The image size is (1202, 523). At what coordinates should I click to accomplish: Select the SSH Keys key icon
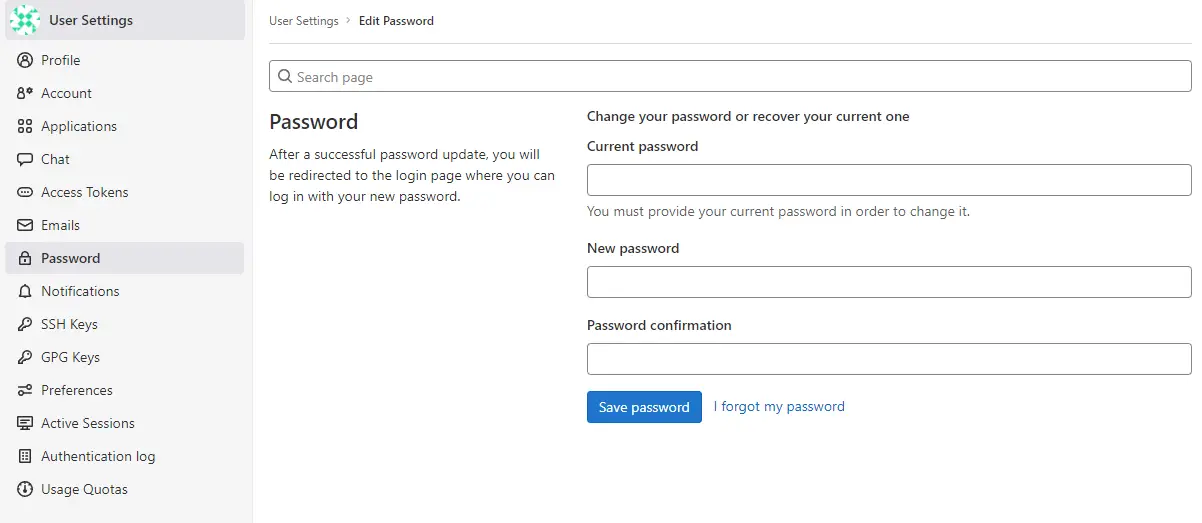click(x=25, y=324)
